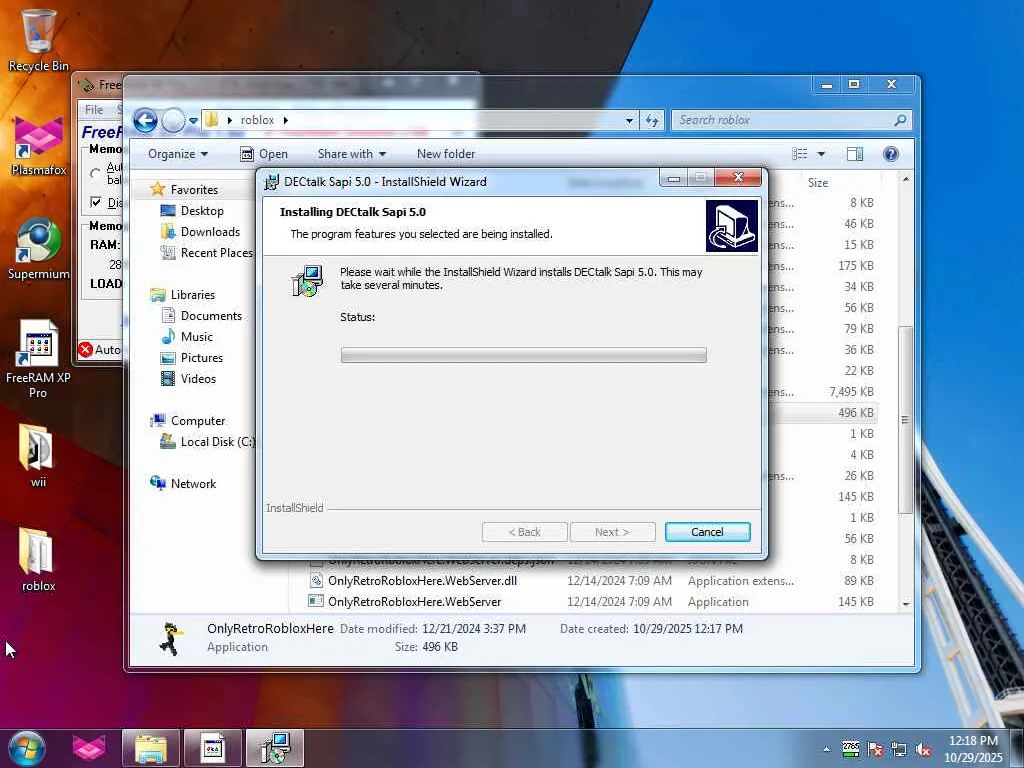The height and width of the screenshot is (768, 1024).
Task: Select Computer in navigation pane
Action: point(198,421)
